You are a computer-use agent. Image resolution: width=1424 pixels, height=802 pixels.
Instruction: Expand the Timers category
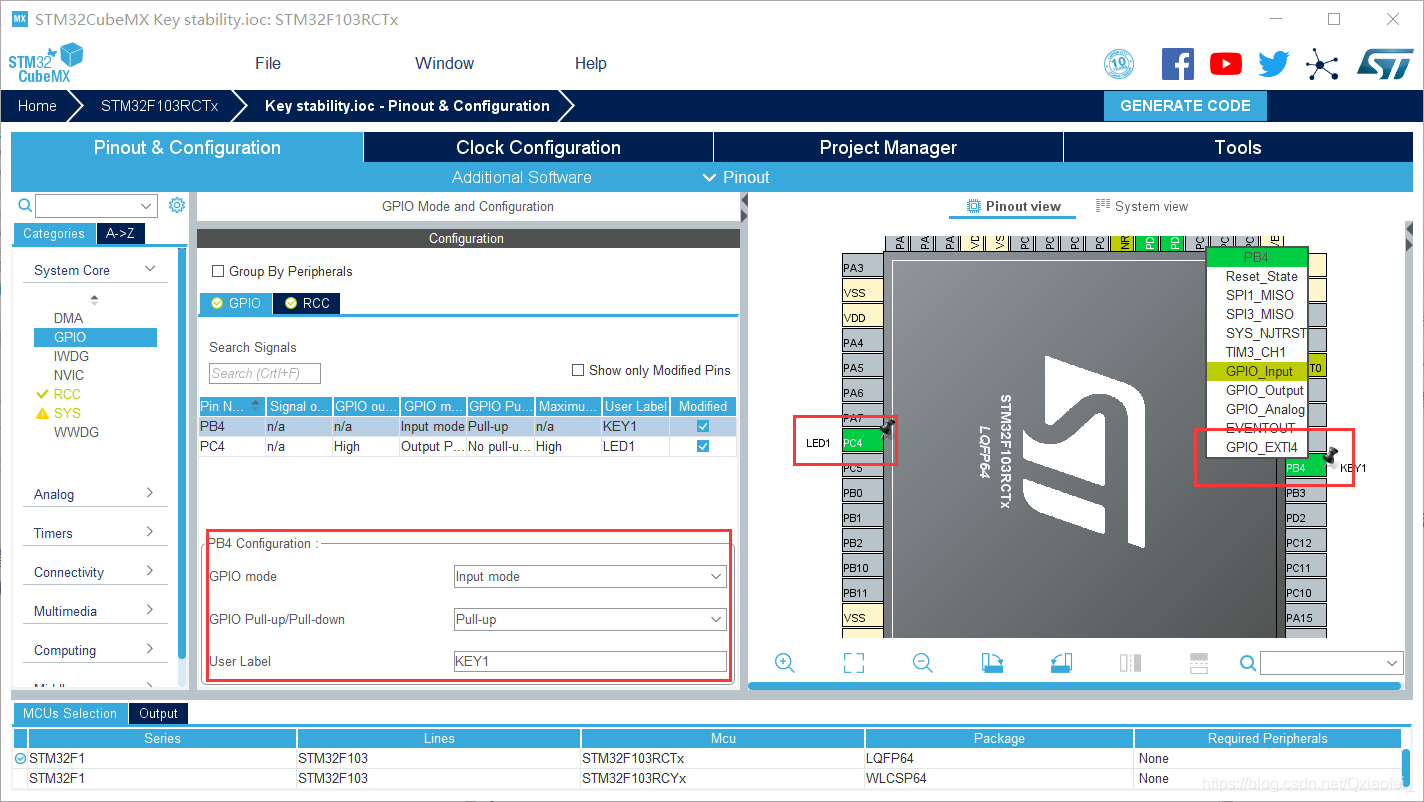coord(150,532)
